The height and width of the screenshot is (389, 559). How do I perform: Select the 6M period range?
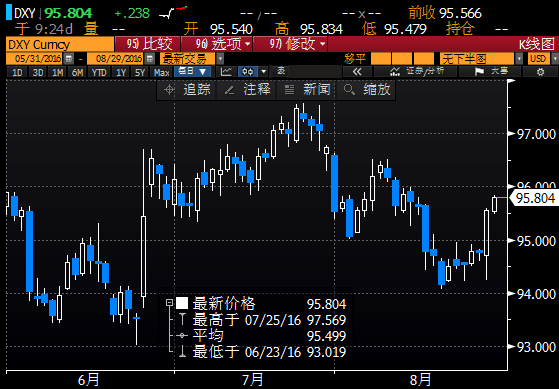coord(77,72)
